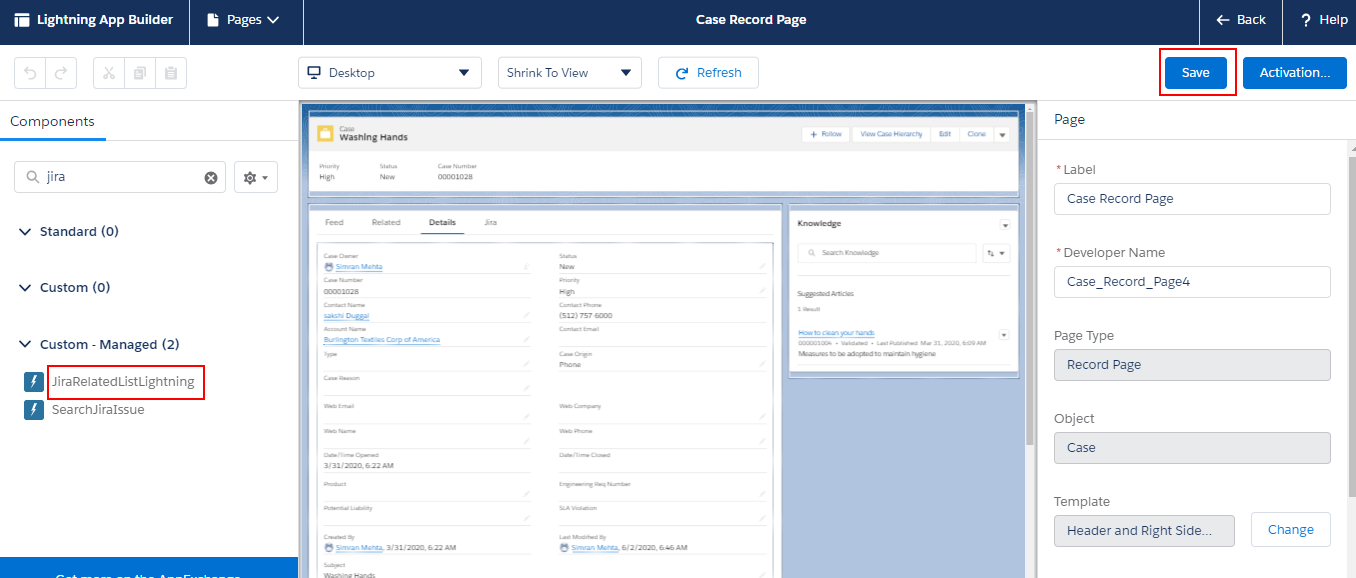Click the Case record icon in preview

(324, 134)
